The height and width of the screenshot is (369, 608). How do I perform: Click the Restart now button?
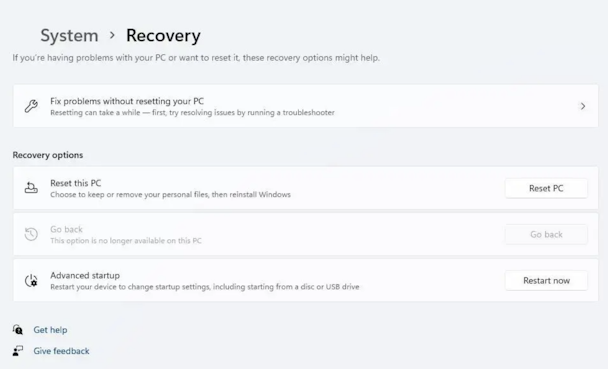[546, 281]
